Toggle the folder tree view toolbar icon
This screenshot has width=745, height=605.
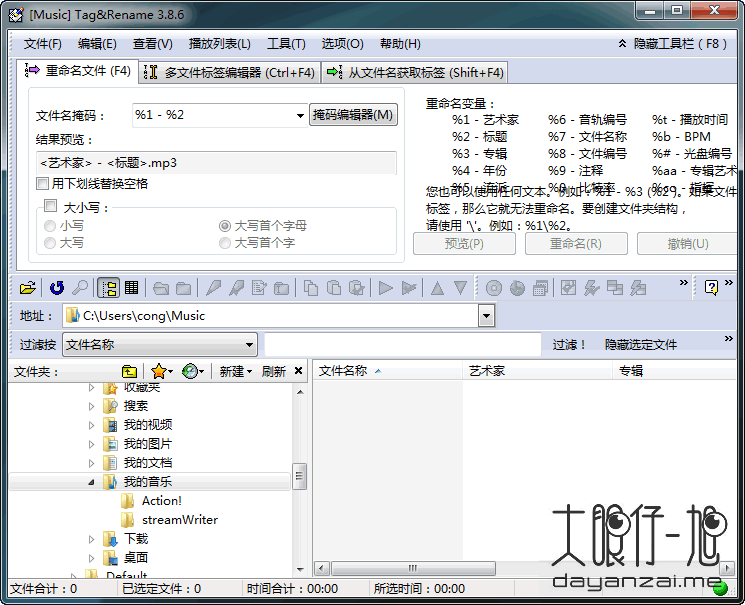pyautogui.click(x=109, y=288)
